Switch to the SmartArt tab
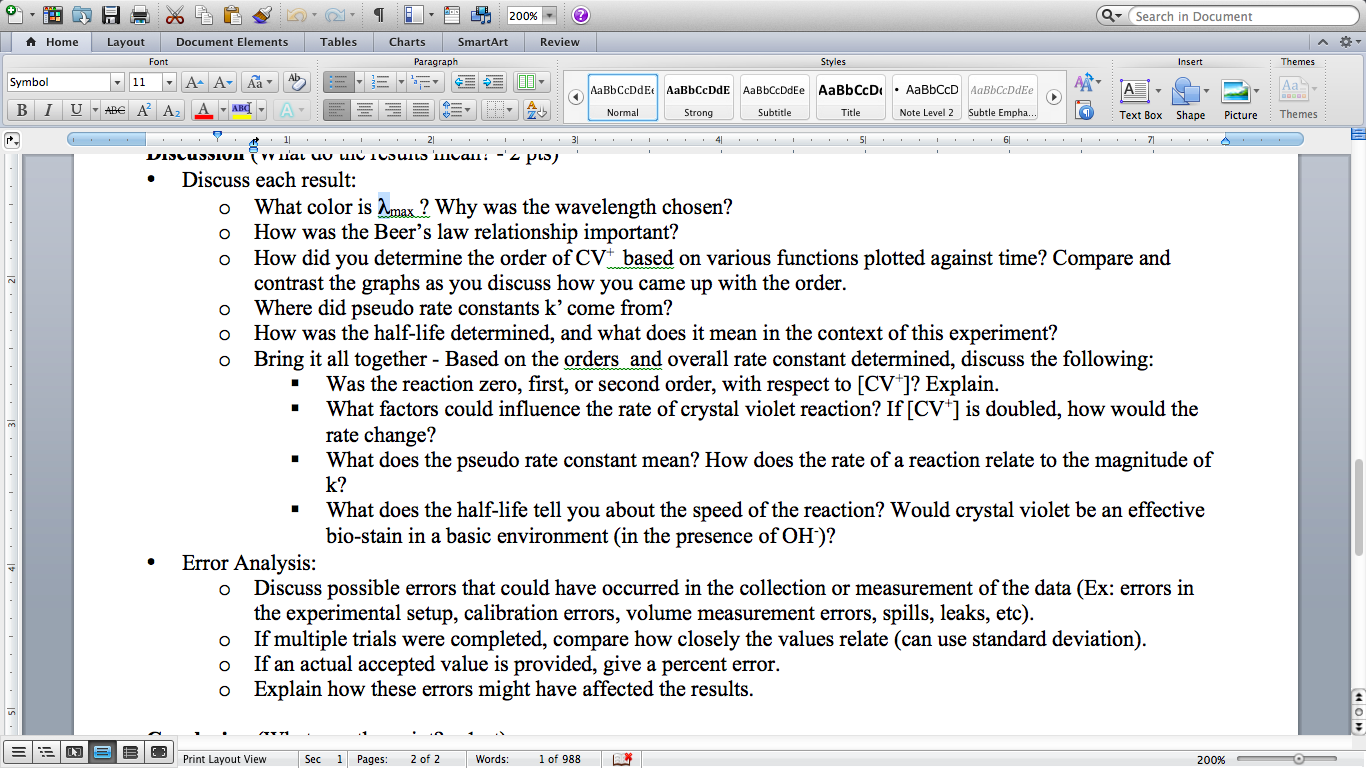The width and height of the screenshot is (1366, 768). click(481, 42)
